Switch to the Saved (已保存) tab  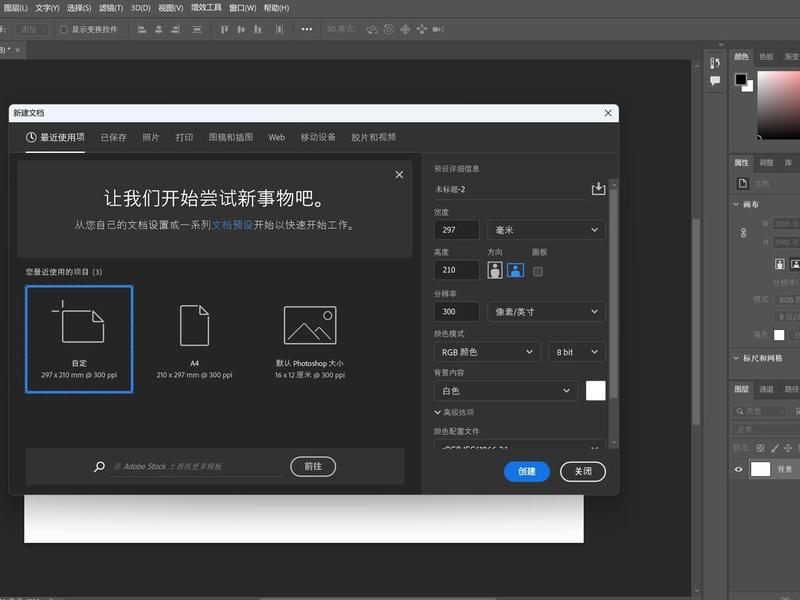click(113, 137)
